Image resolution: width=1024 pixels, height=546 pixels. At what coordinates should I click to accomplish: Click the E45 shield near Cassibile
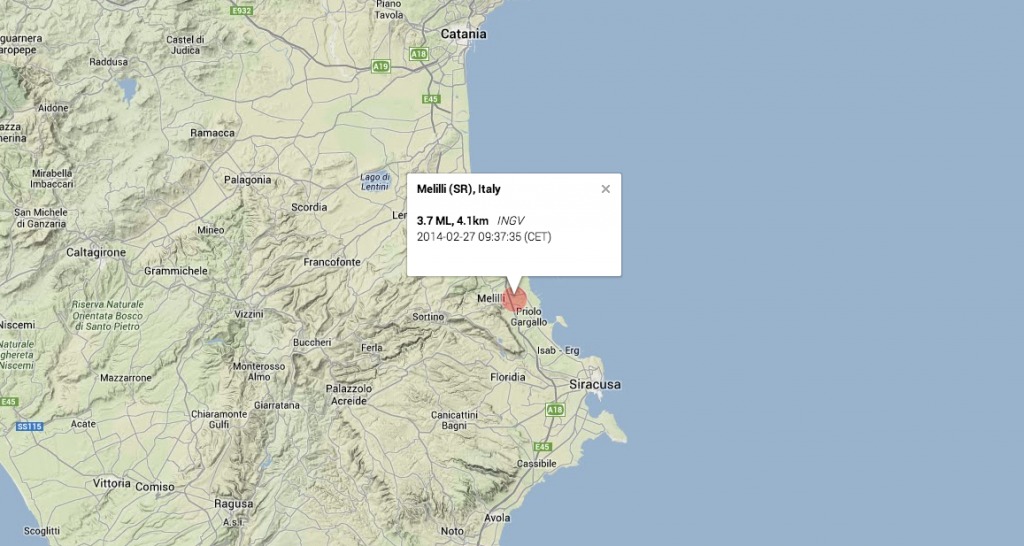click(x=543, y=447)
